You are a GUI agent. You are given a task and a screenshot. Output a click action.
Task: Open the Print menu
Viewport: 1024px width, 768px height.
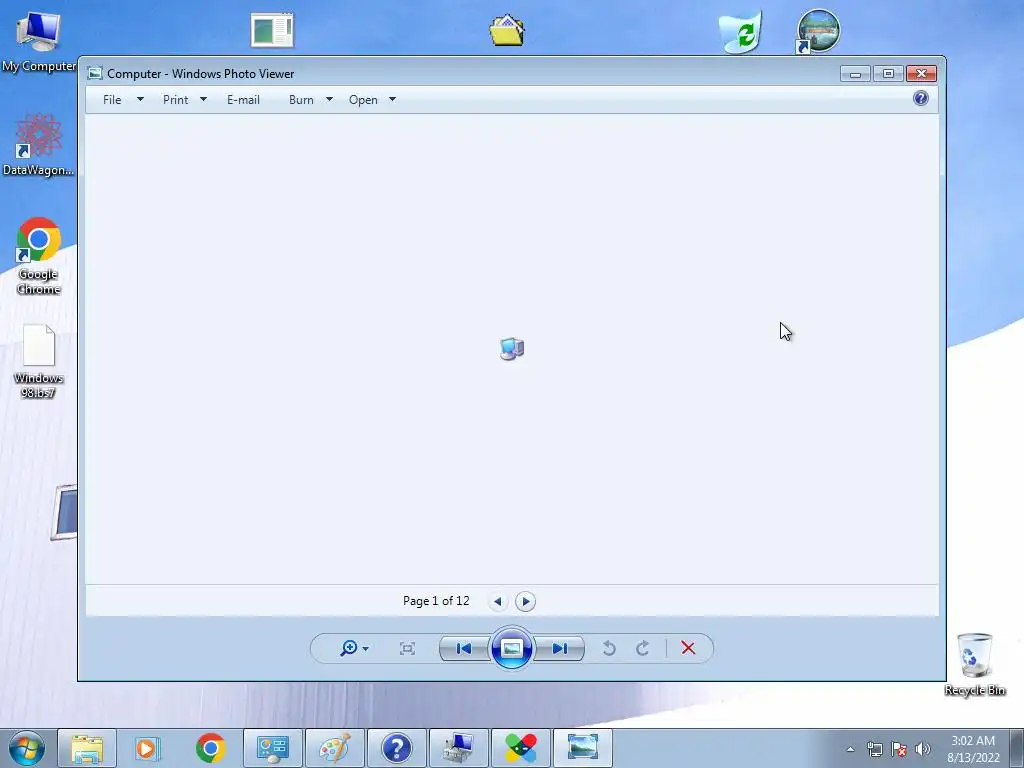tap(176, 100)
